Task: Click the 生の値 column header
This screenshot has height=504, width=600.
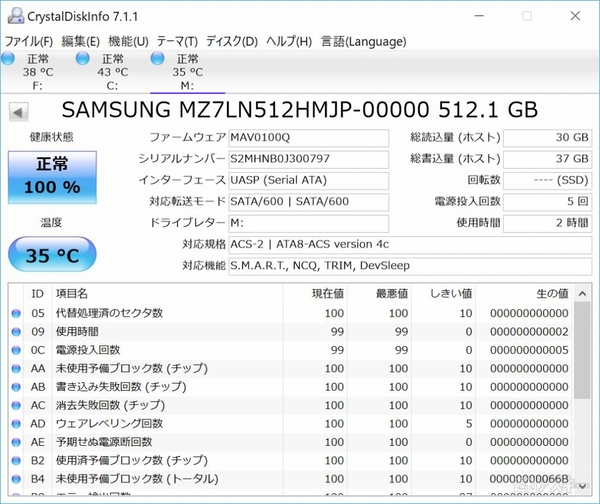Action: (553, 294)
